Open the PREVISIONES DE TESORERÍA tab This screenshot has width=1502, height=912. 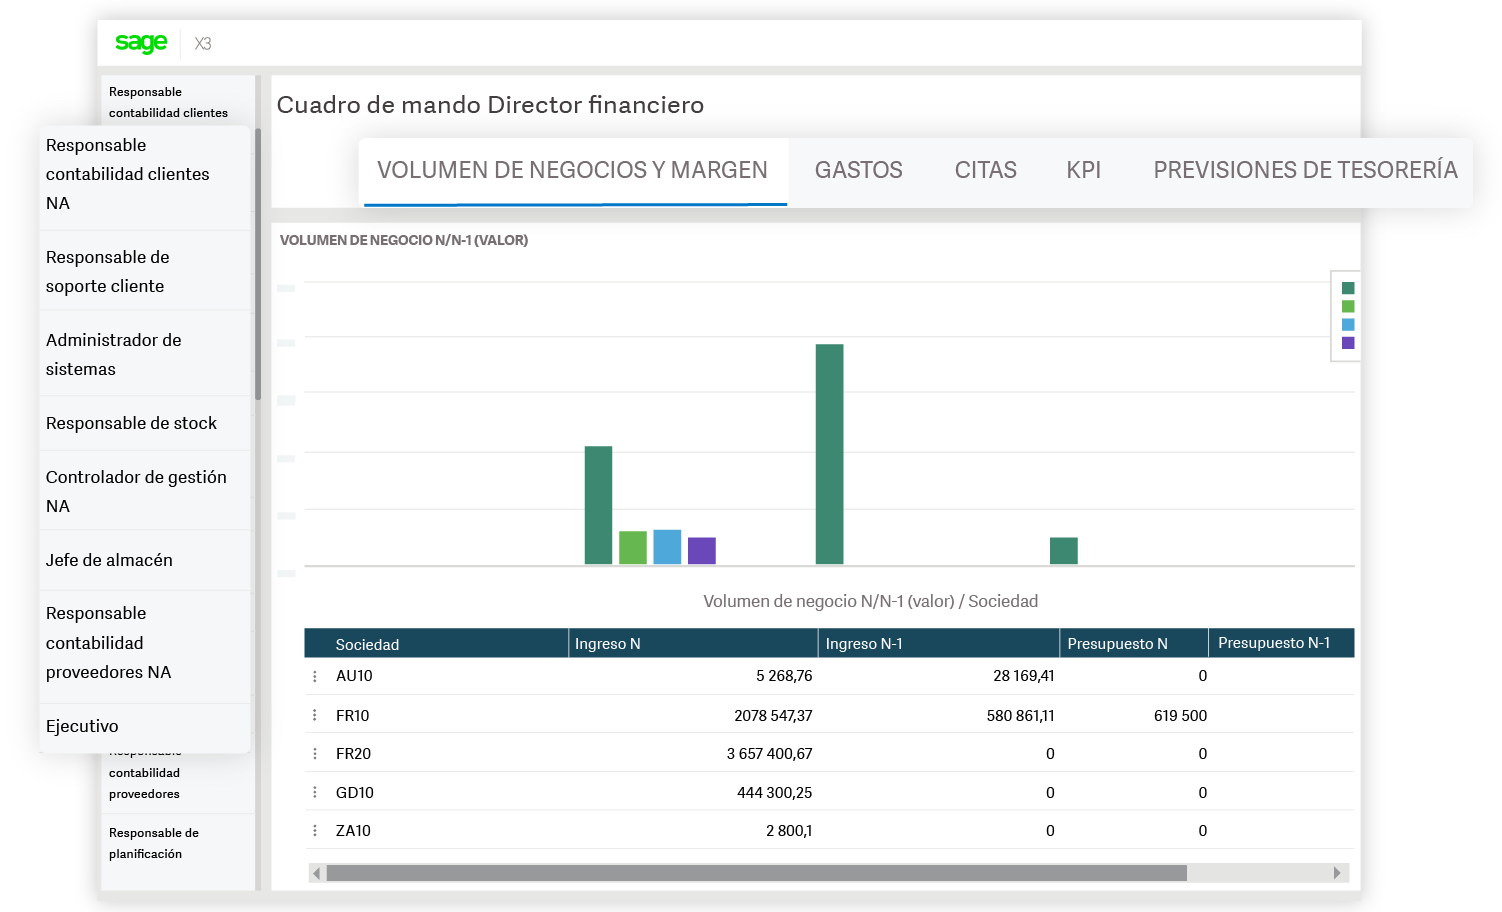coord(1304,170)
